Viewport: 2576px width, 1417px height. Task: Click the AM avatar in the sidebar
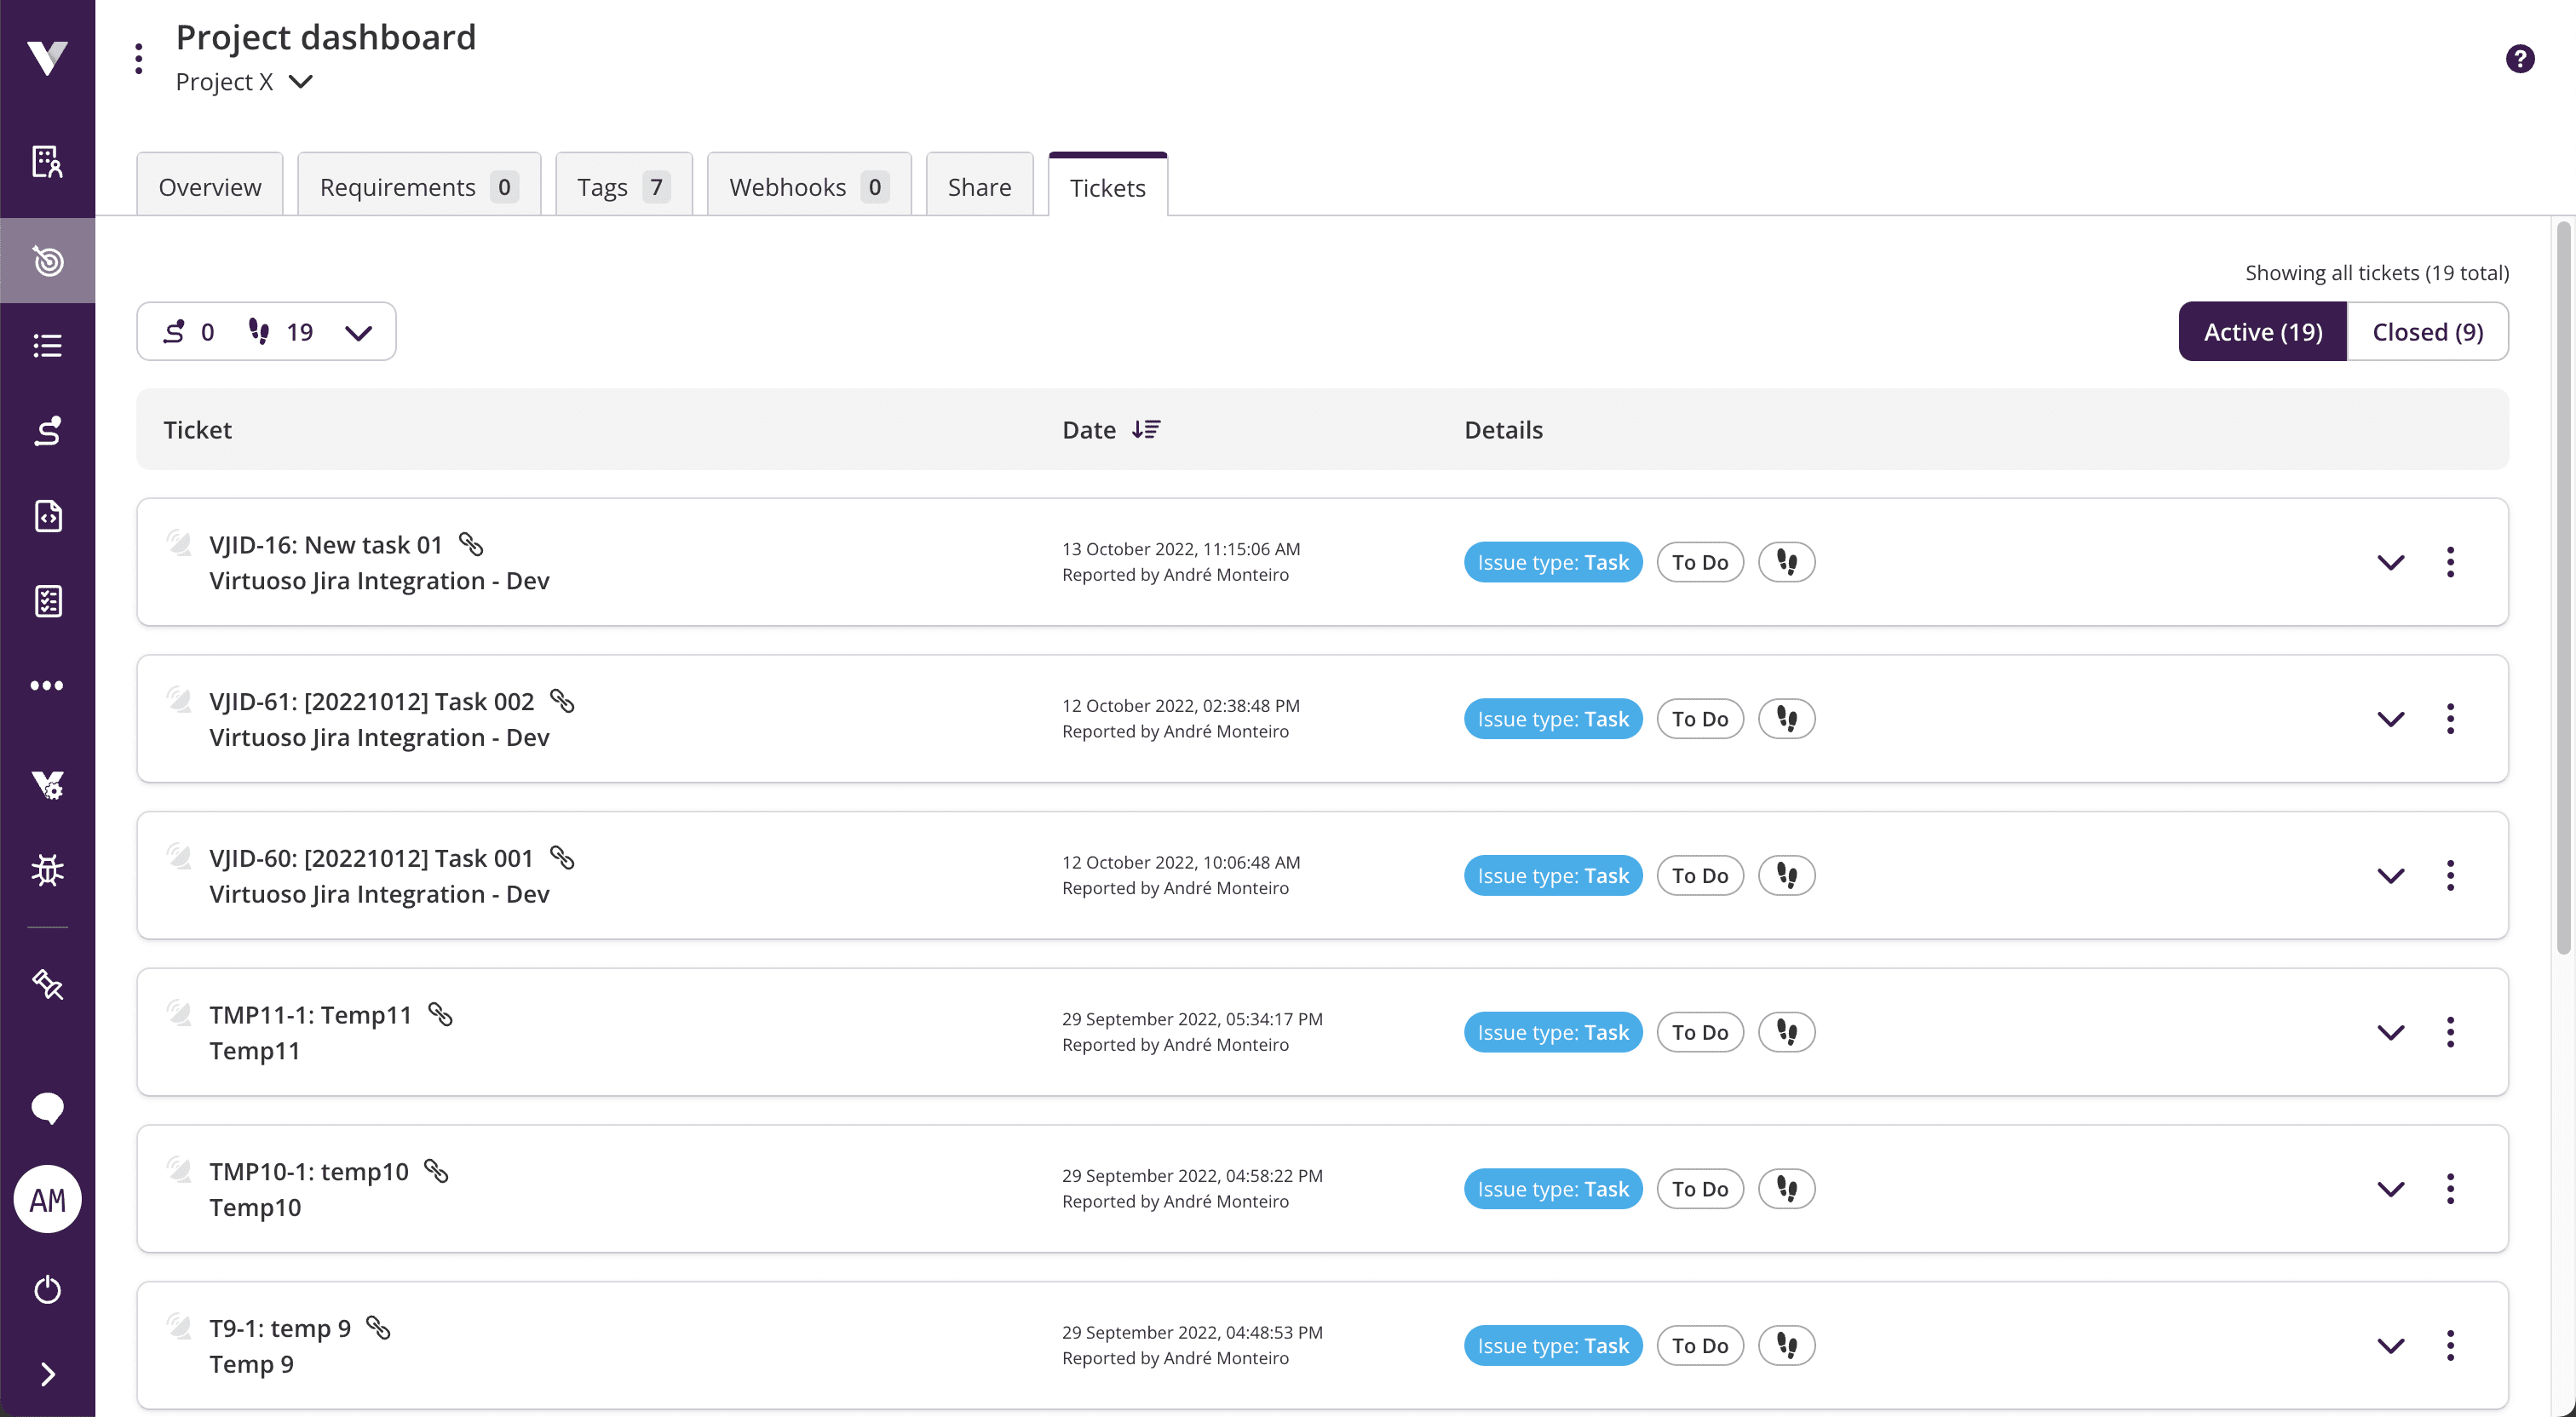click(x=47, y=1199)
